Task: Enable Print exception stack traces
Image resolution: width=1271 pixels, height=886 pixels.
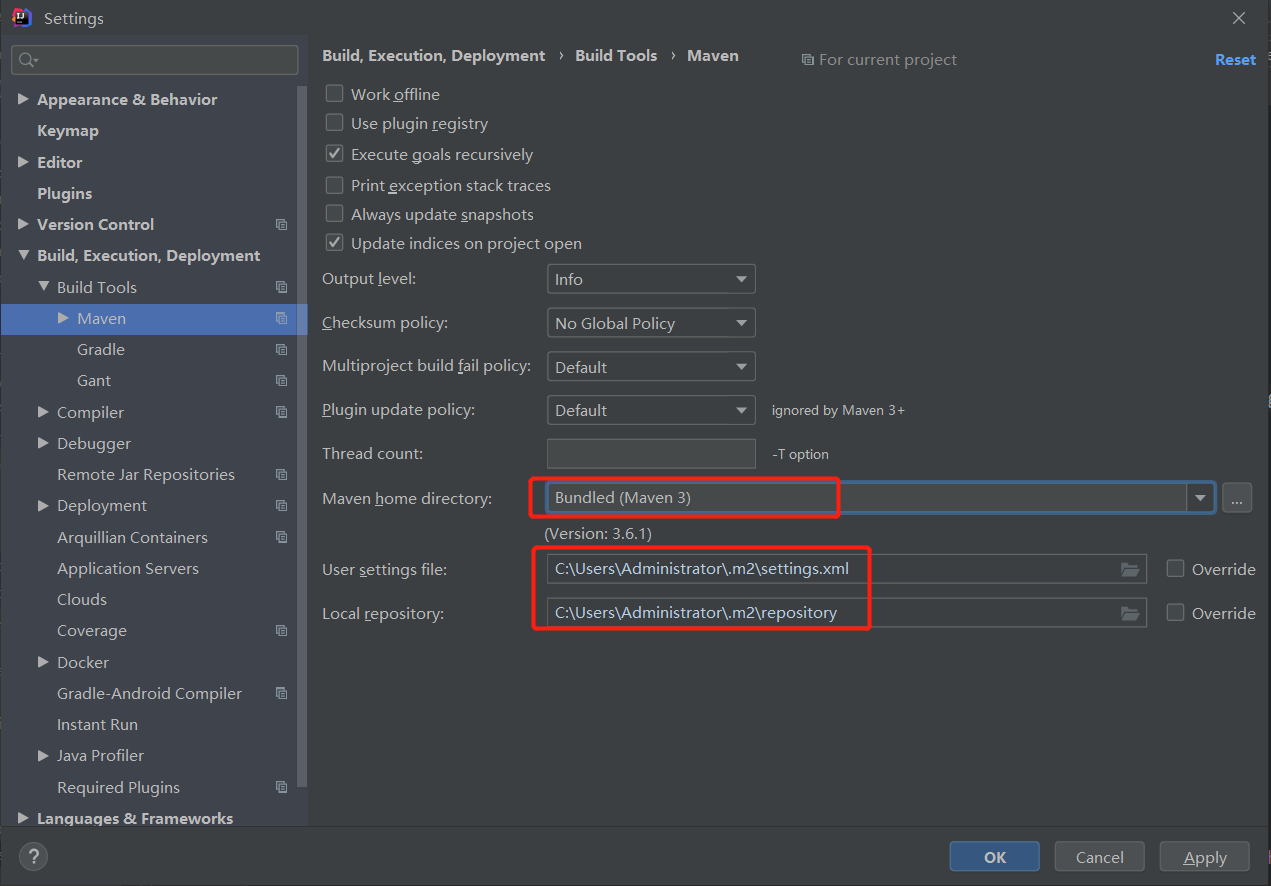Action: (334, 185)
